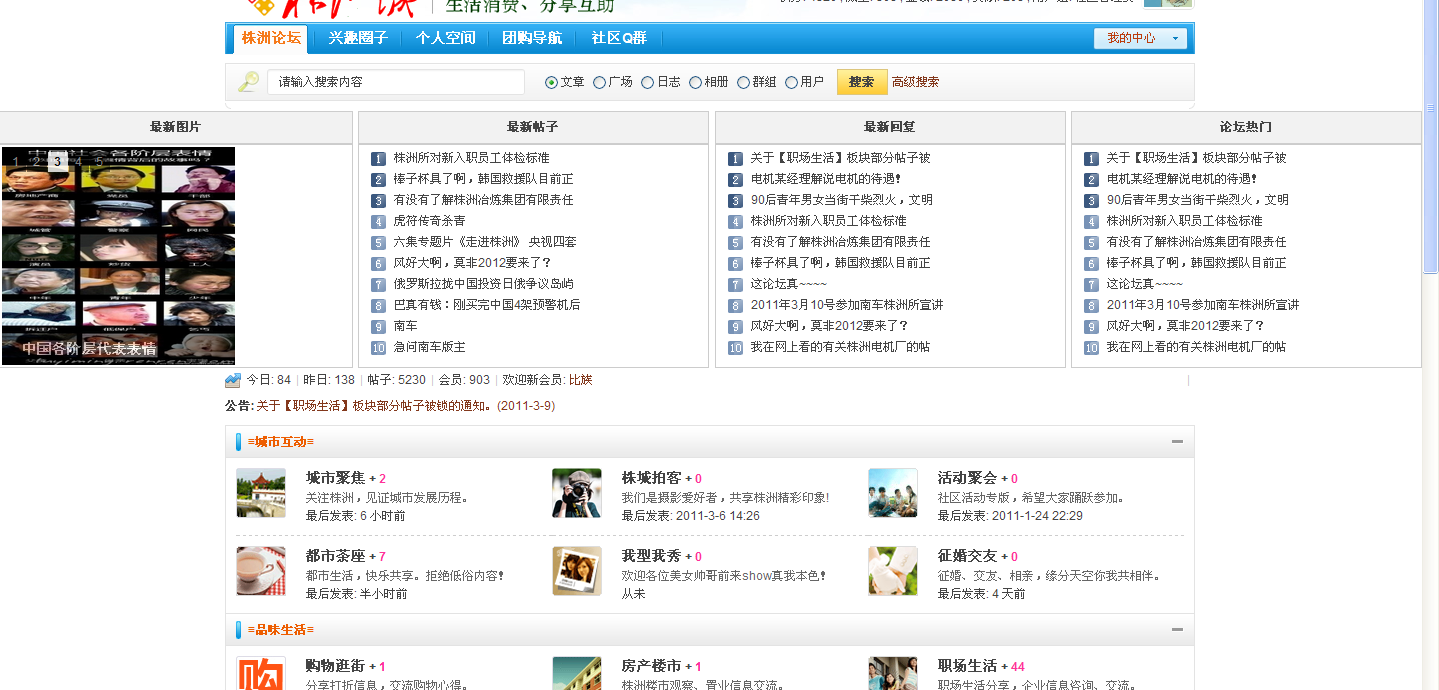Viewport: 1439px width, 690px height.
Task: Open 这论坛真~~~~ in 最新回复
Action: pyautogui.click(x=789, y=284)
